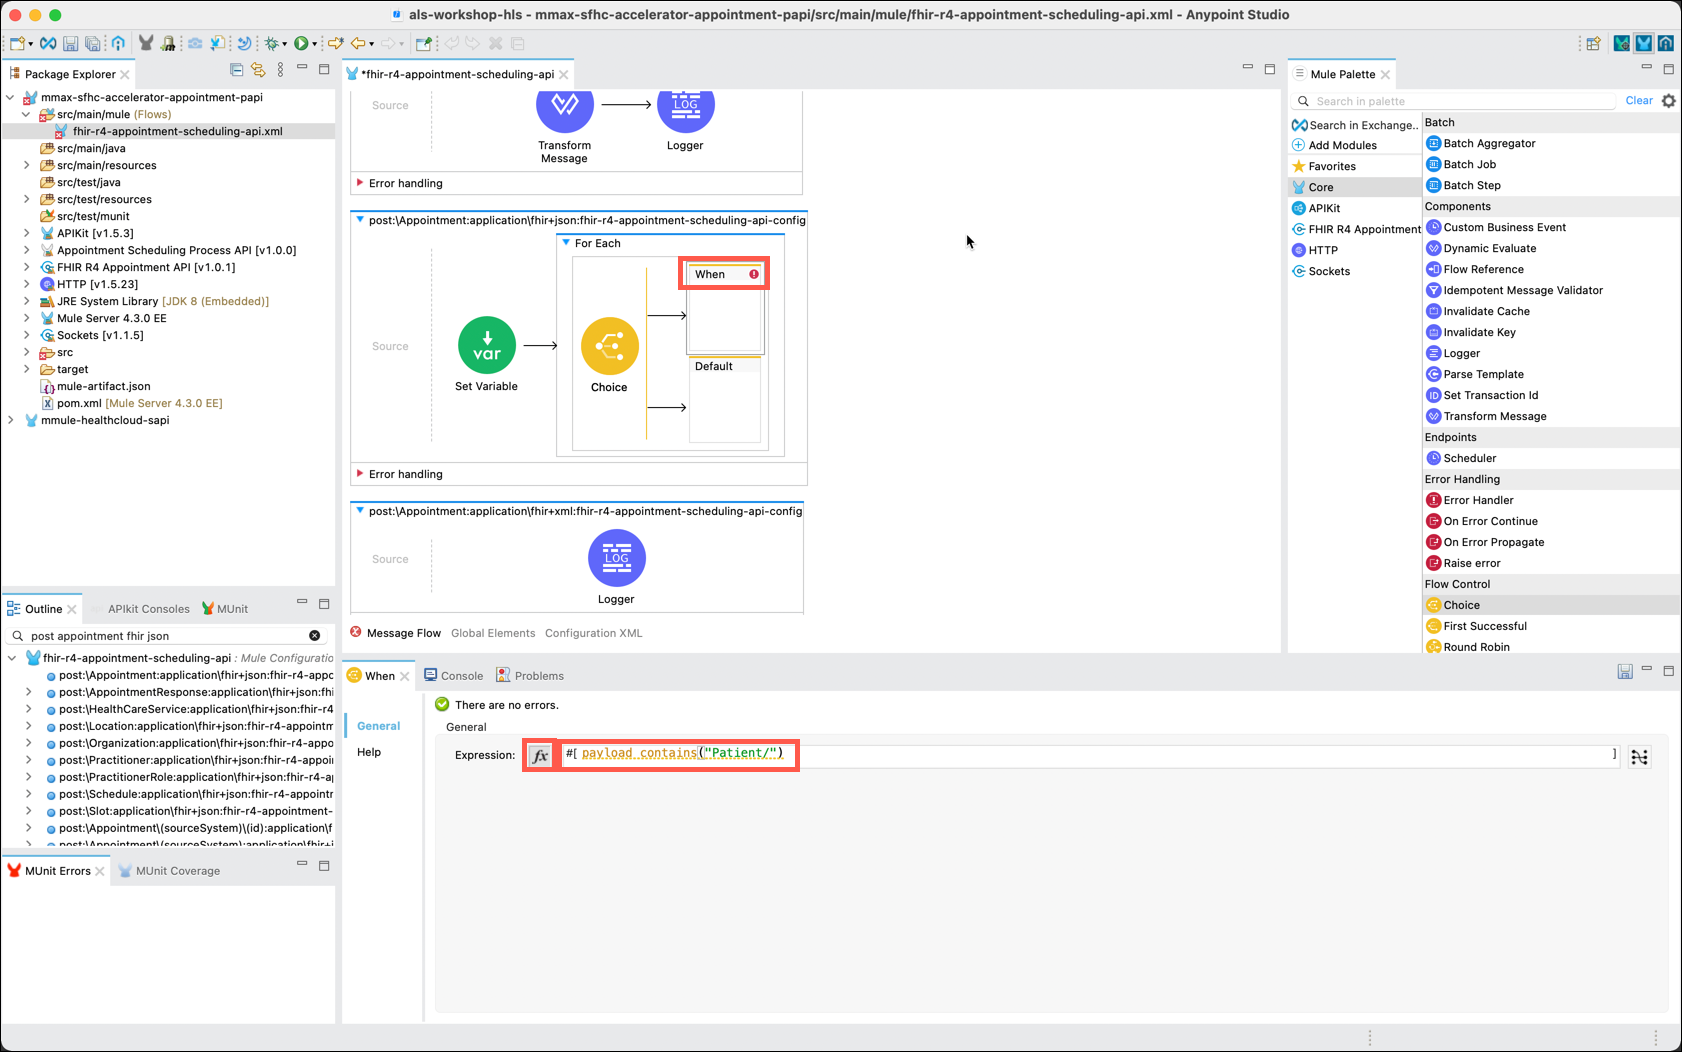Collapse post Appointment fhir+json flow
The image size is (1682, 1052).
point(360,220)
